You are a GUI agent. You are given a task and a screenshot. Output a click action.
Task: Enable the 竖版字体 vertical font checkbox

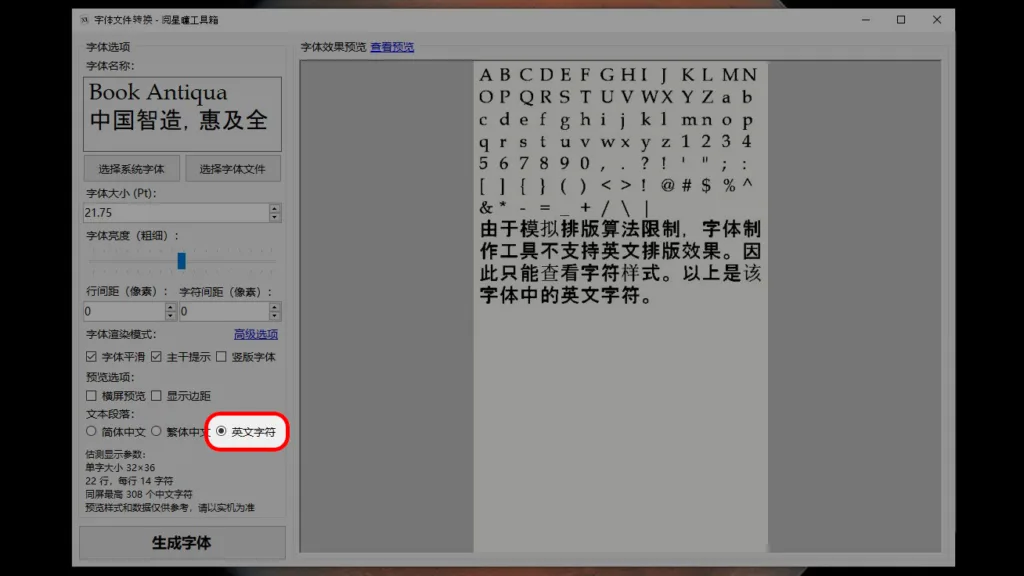tap(221, 356)
